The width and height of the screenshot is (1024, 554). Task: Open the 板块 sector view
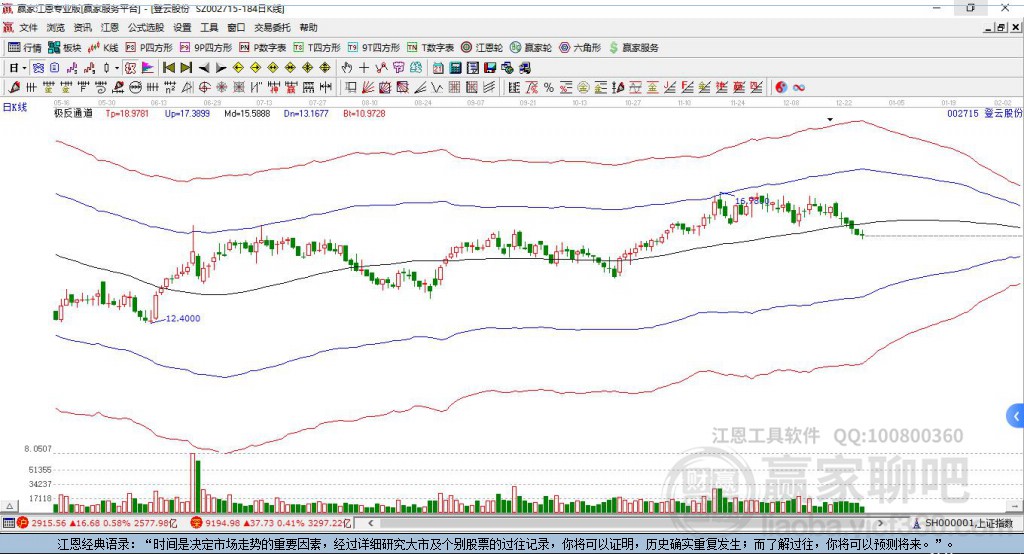pyautogui.click(x=65, y=48)
